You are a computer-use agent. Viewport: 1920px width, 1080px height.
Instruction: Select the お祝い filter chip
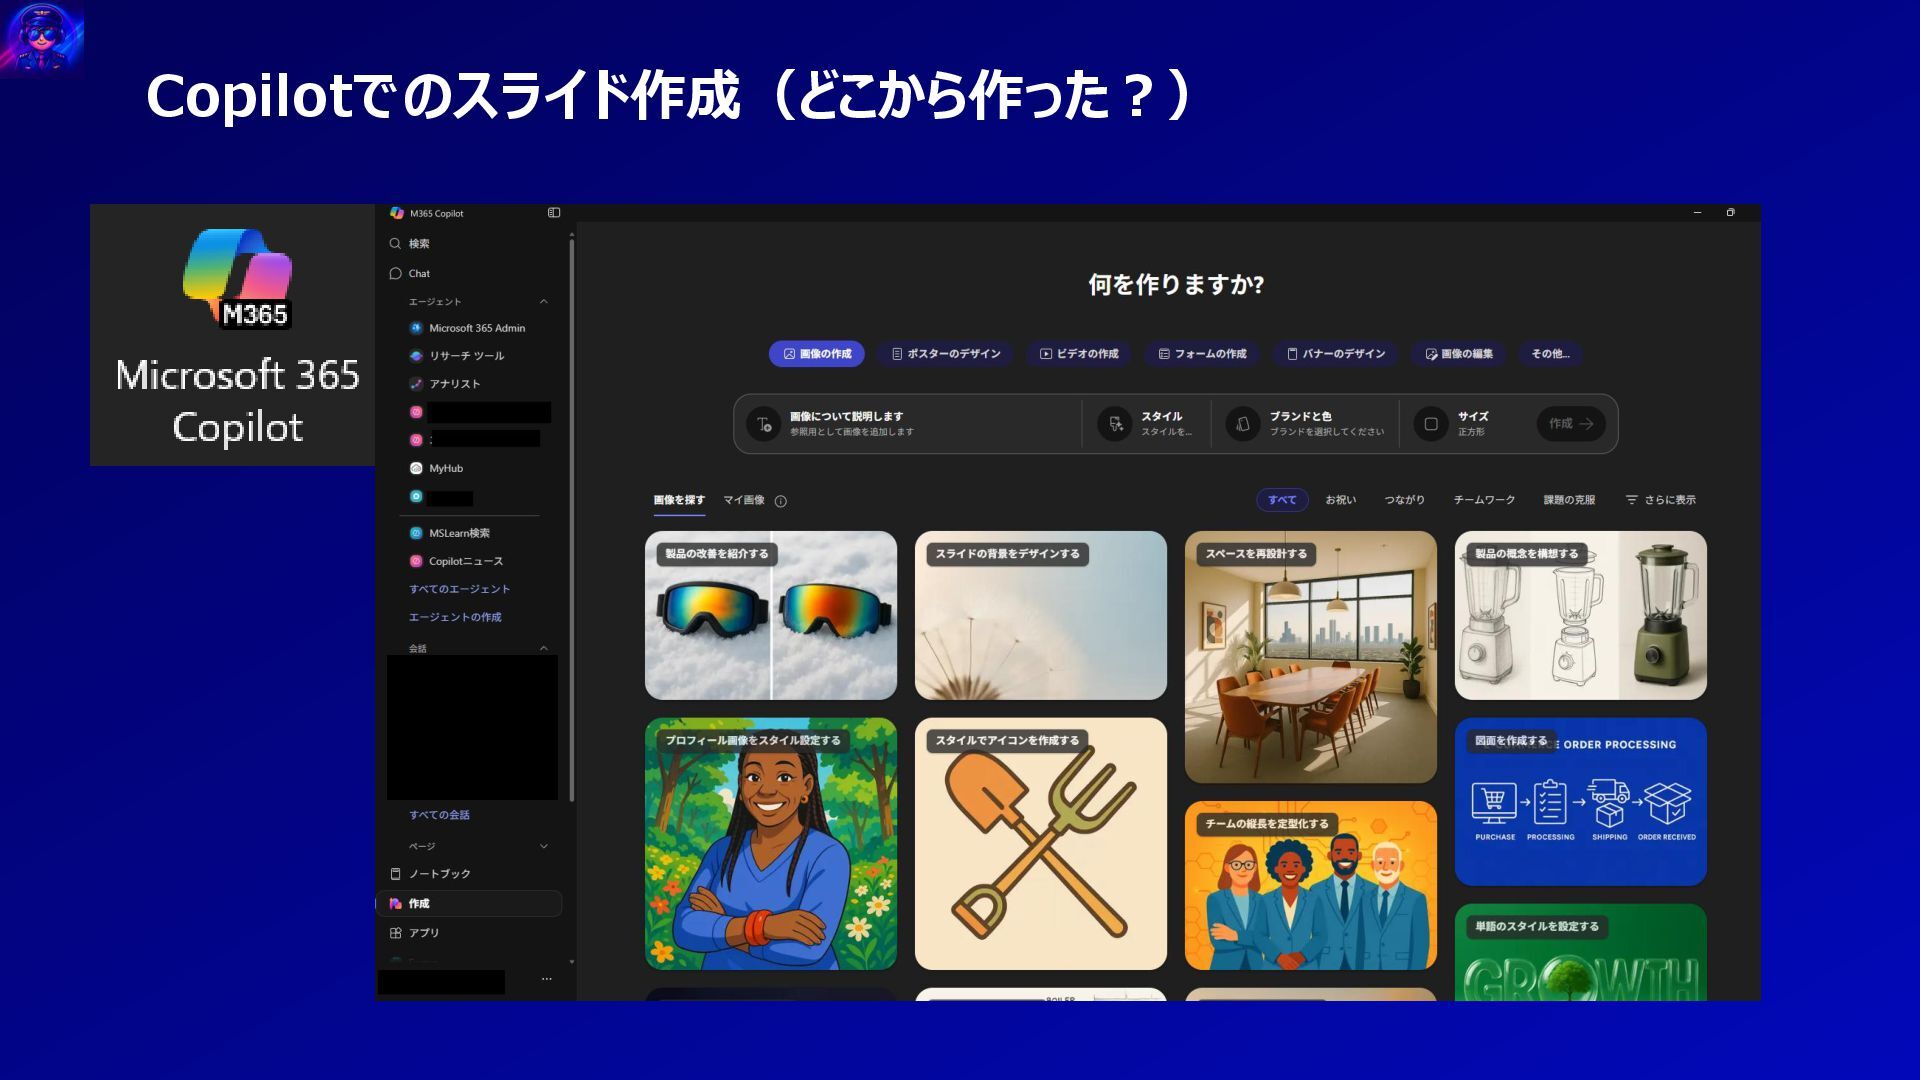[1340, 500]
